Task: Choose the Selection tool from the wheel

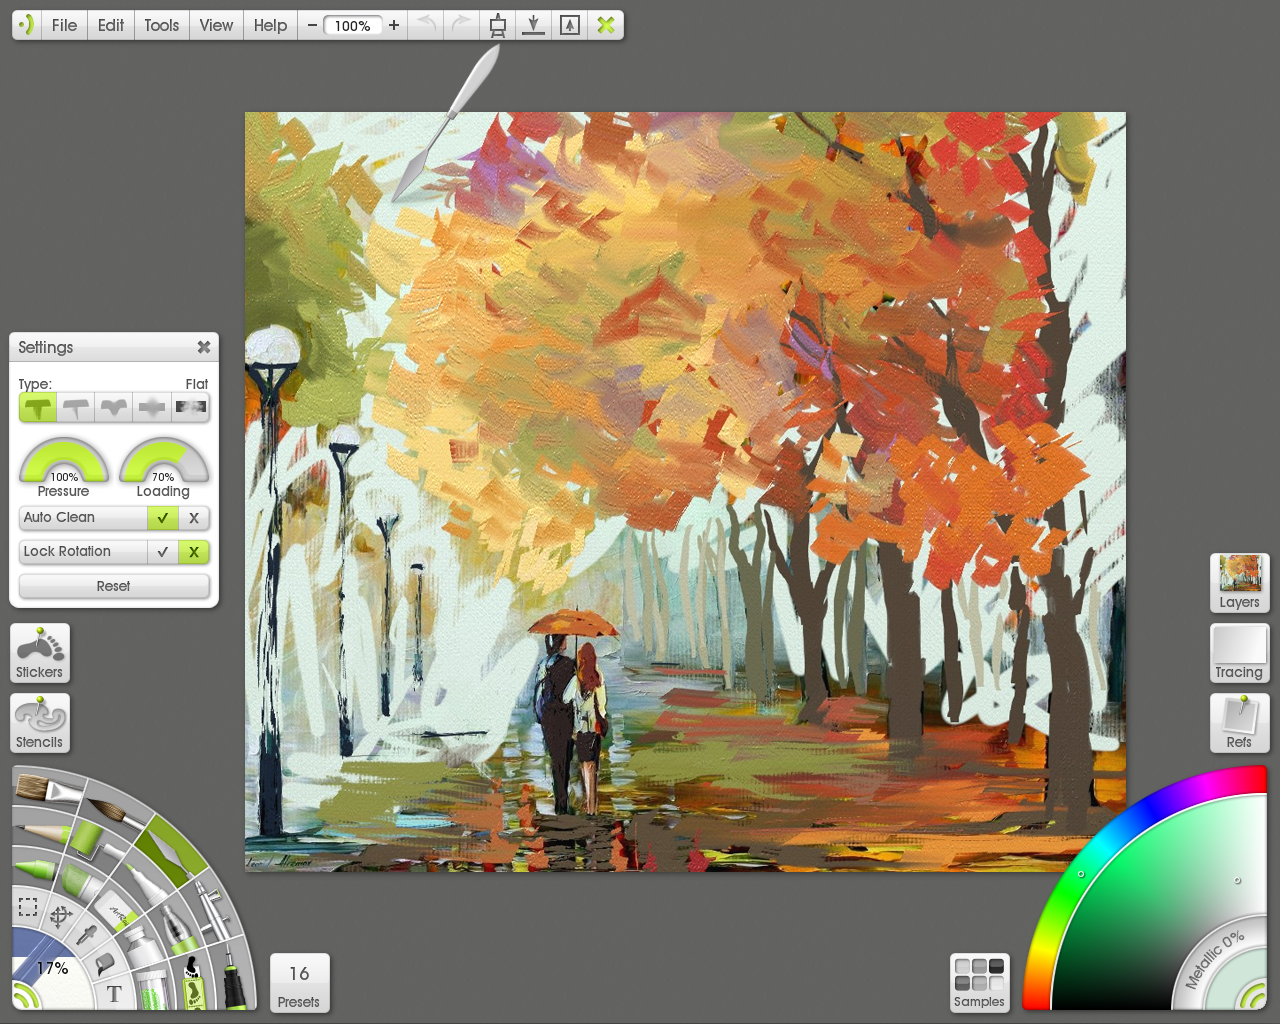Action: pyautogui.click(x=27, y=905)
